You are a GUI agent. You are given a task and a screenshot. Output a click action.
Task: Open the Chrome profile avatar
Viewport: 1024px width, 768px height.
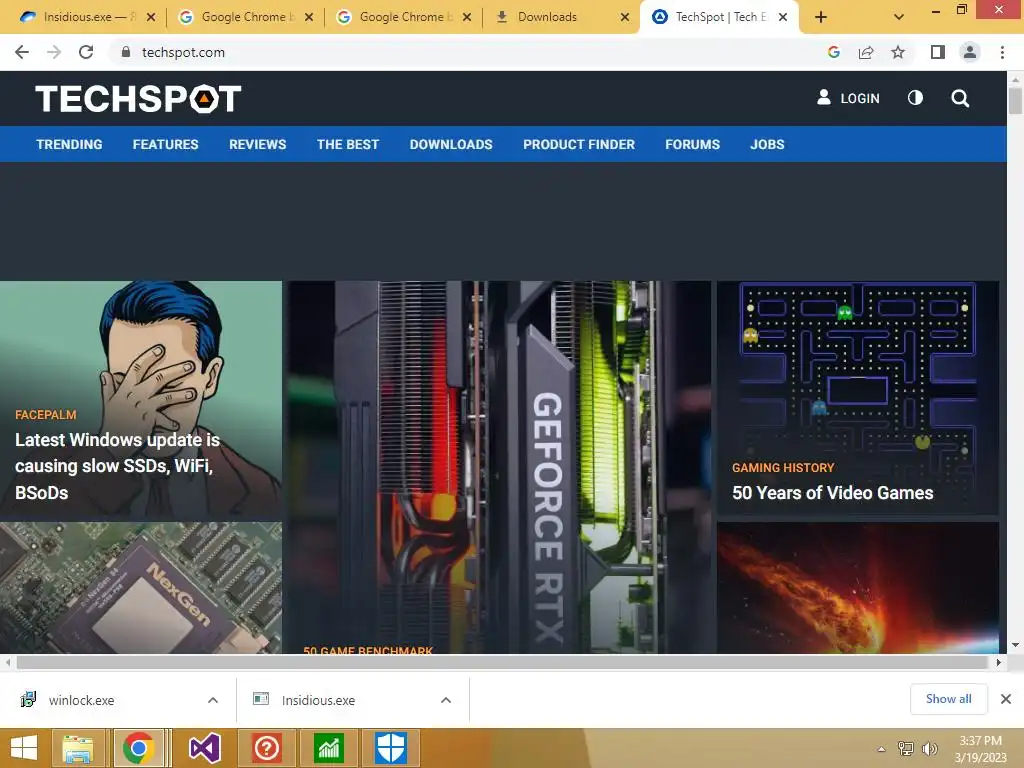click(970, 52)
